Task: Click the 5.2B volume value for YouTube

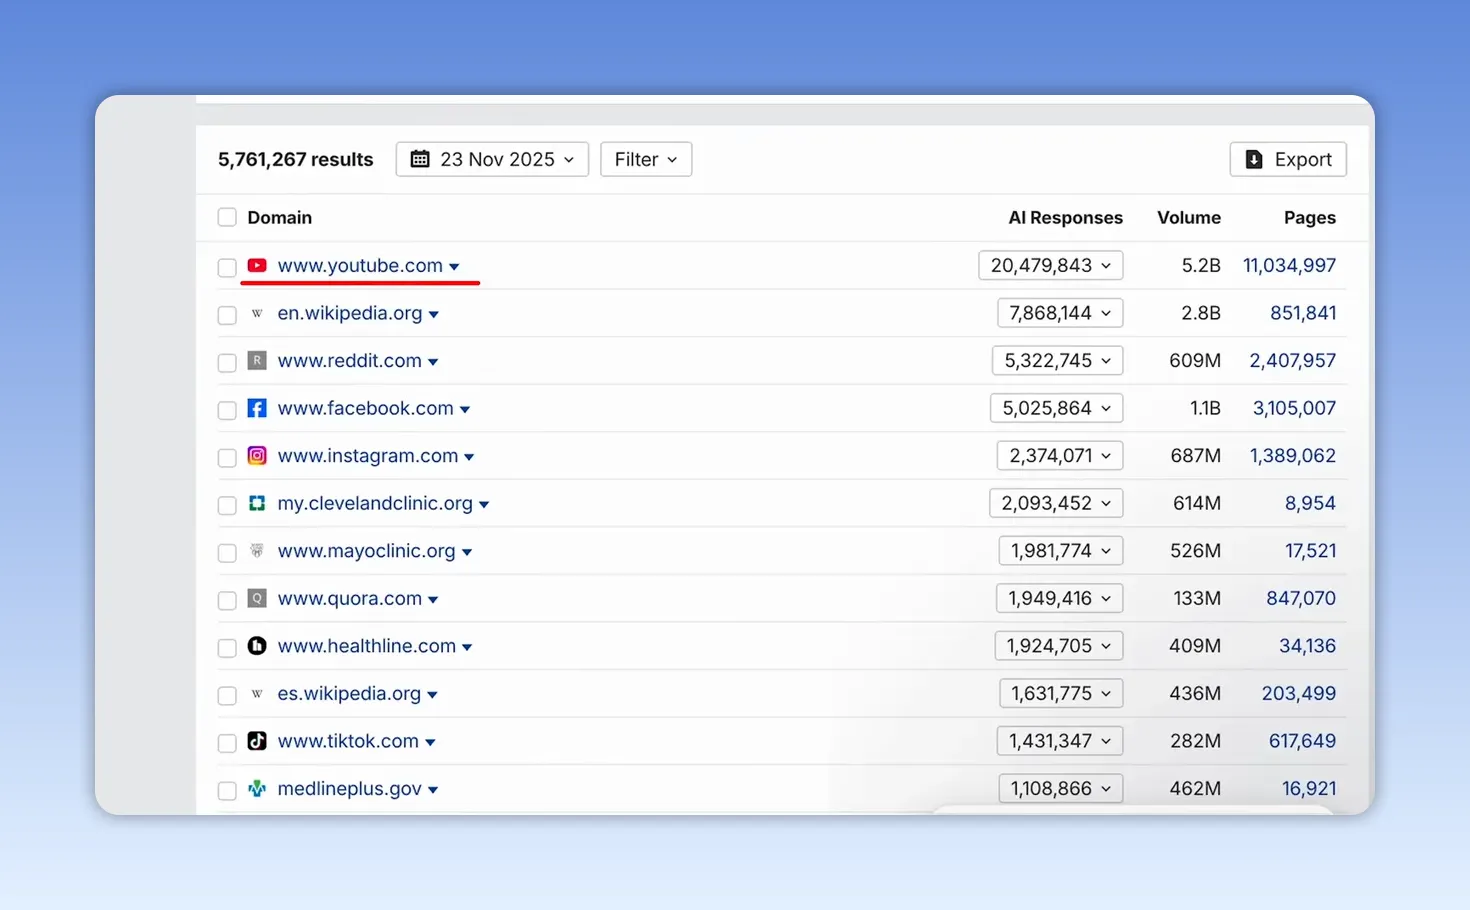Action: (1201, 265)
